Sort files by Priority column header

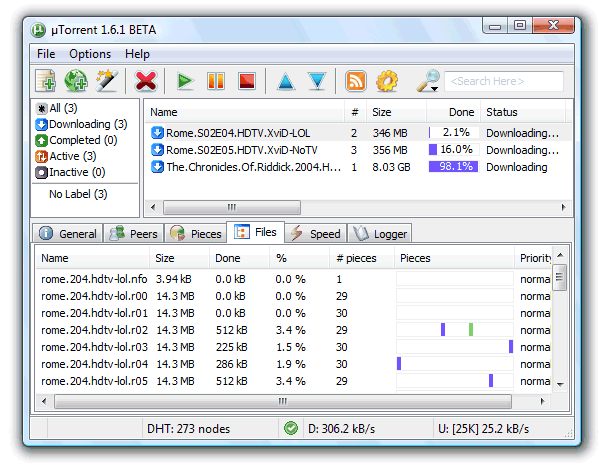[x=534, y=258]
